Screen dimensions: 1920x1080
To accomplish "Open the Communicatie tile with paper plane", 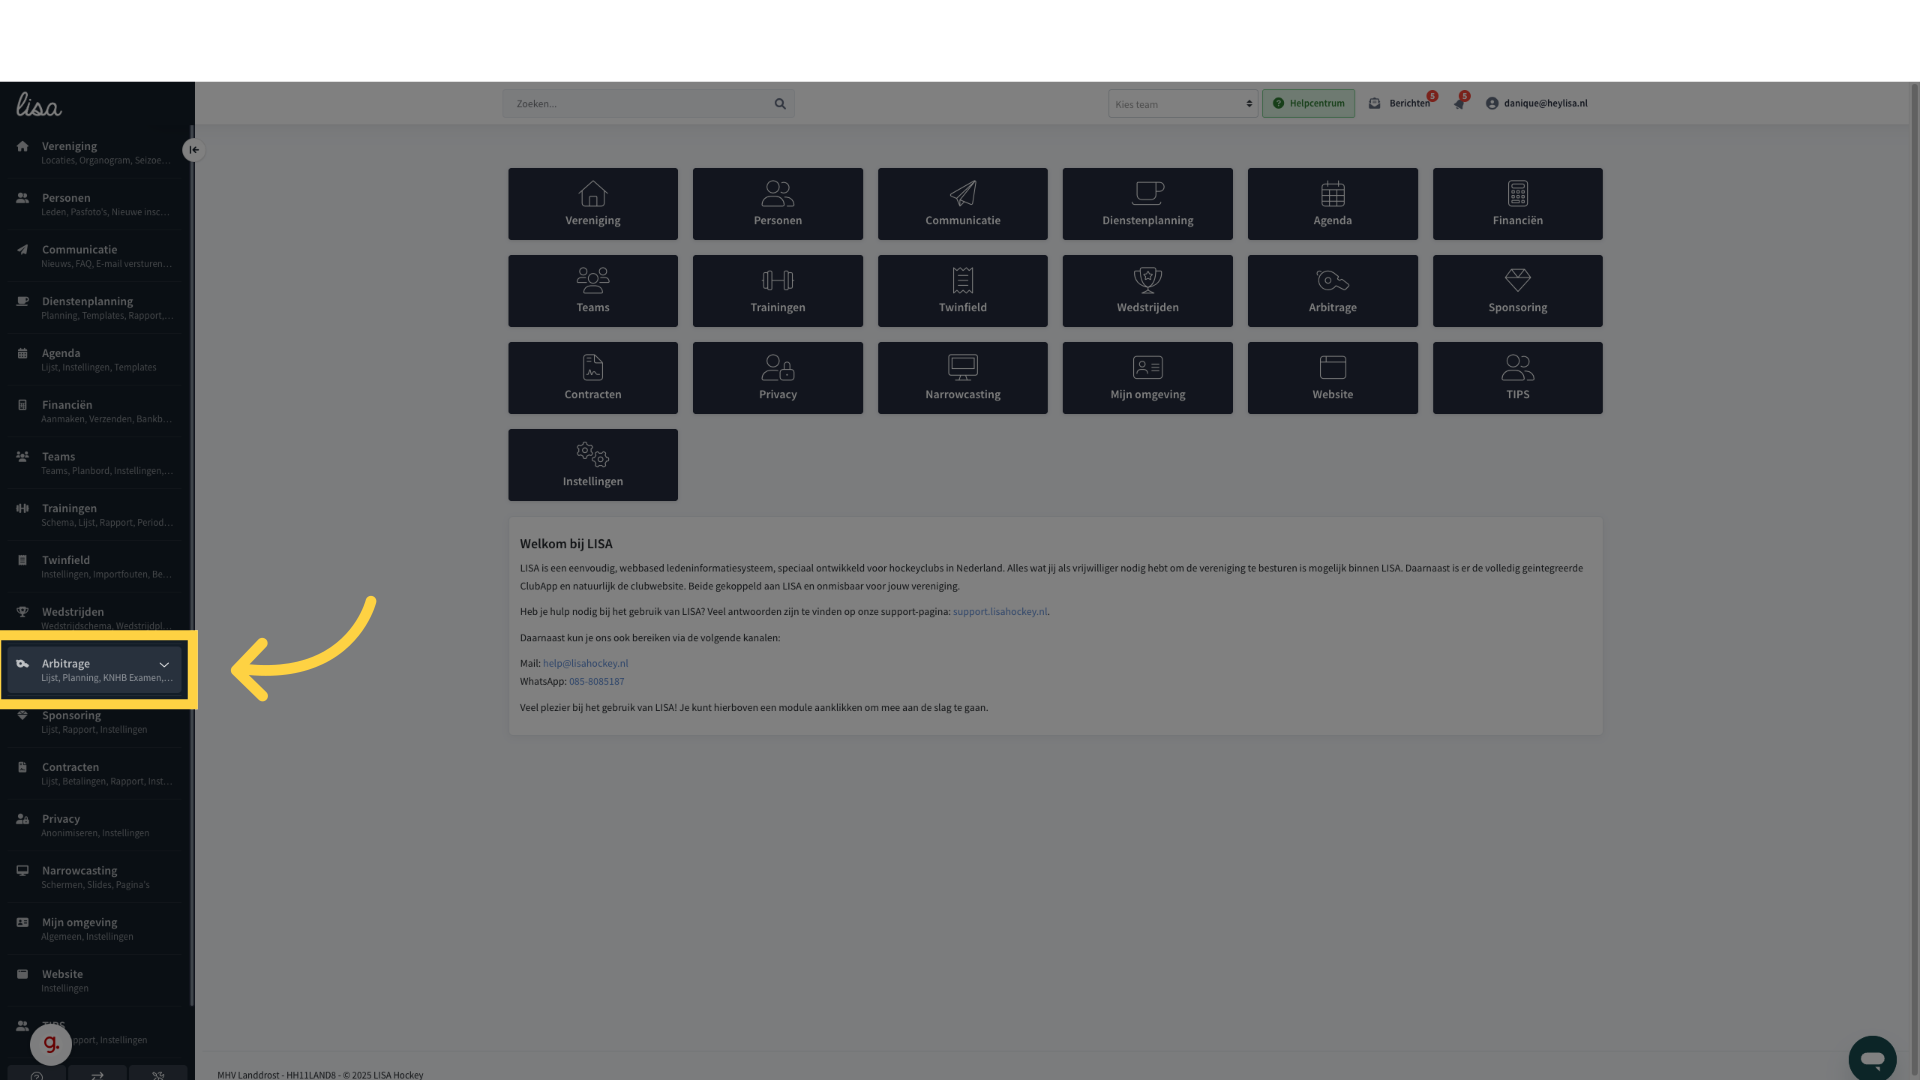I will tap(963, 204).
